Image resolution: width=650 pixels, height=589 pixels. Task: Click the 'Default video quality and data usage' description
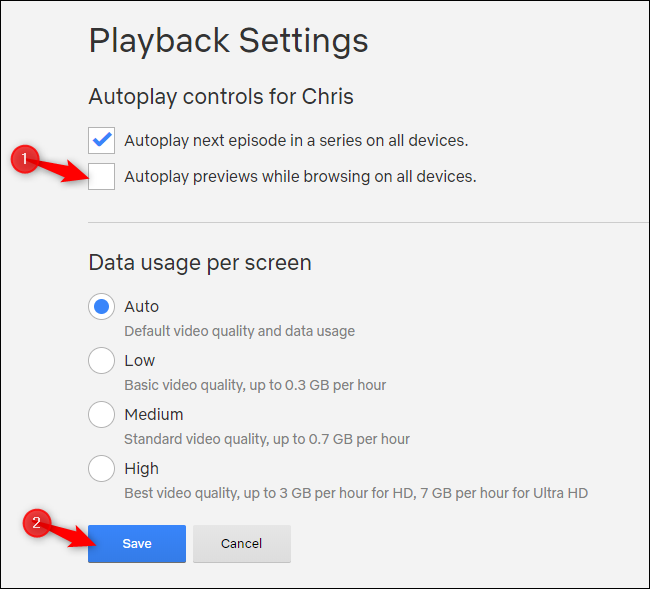(239, 331)
